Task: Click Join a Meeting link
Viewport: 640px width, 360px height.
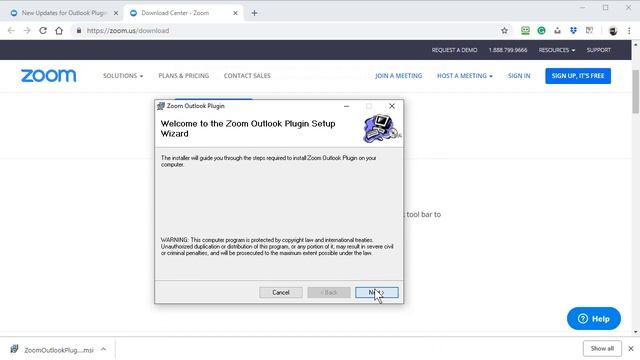Action: point(398,76)
